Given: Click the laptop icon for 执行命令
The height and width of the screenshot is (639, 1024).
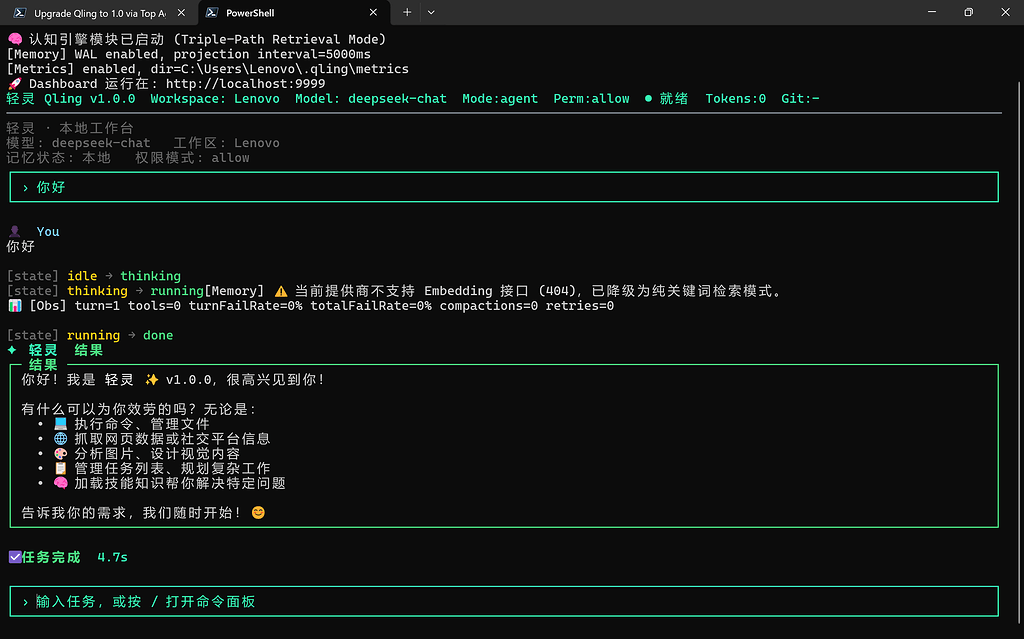Looking at the screenshot, I should coord(61,423).
